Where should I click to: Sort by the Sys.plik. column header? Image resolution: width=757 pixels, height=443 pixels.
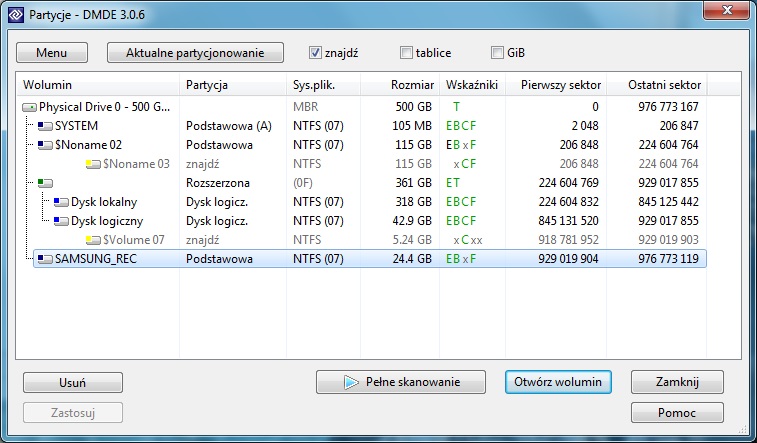click(x=323, y=85)
